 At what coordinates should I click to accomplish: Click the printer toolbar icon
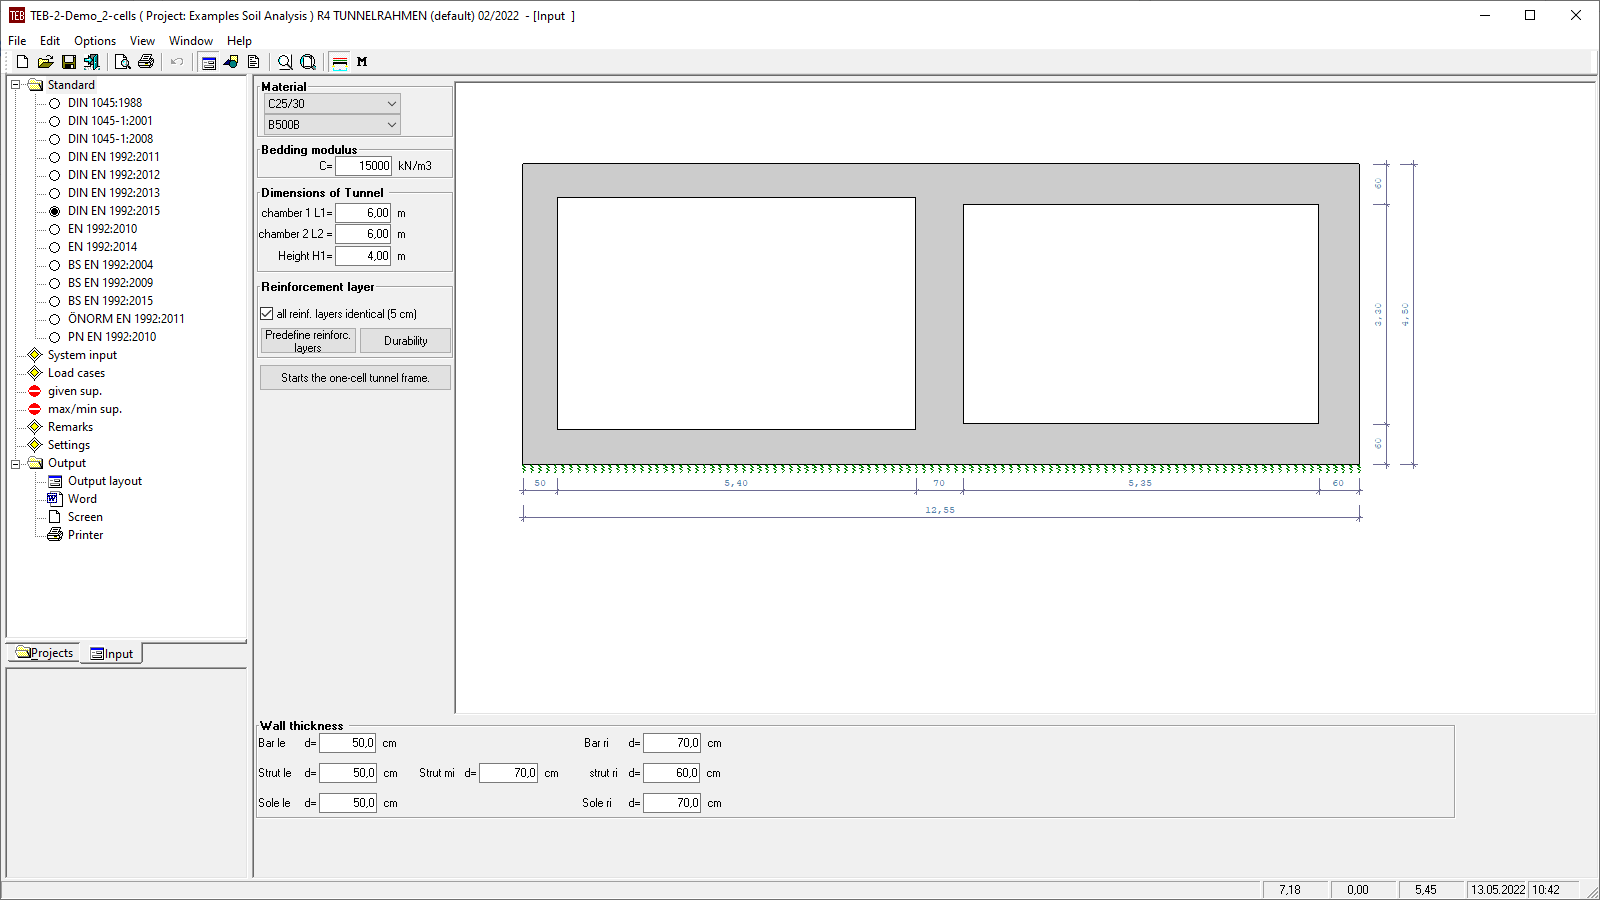tap(146, 62)
